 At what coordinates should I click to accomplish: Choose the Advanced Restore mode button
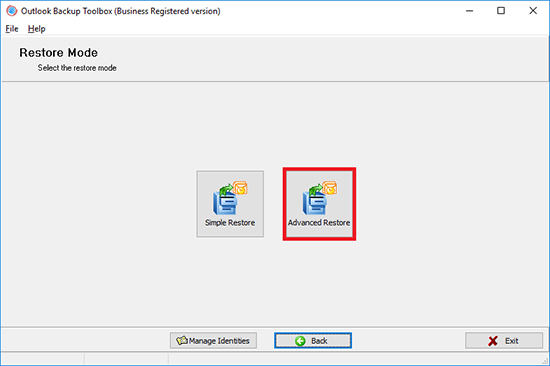click(x=319, y=204)
